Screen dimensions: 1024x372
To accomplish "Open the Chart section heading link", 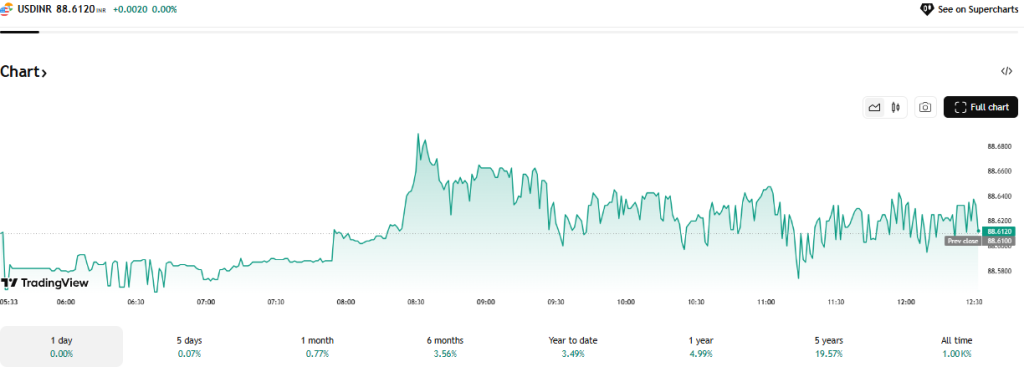I will [24, 72].
